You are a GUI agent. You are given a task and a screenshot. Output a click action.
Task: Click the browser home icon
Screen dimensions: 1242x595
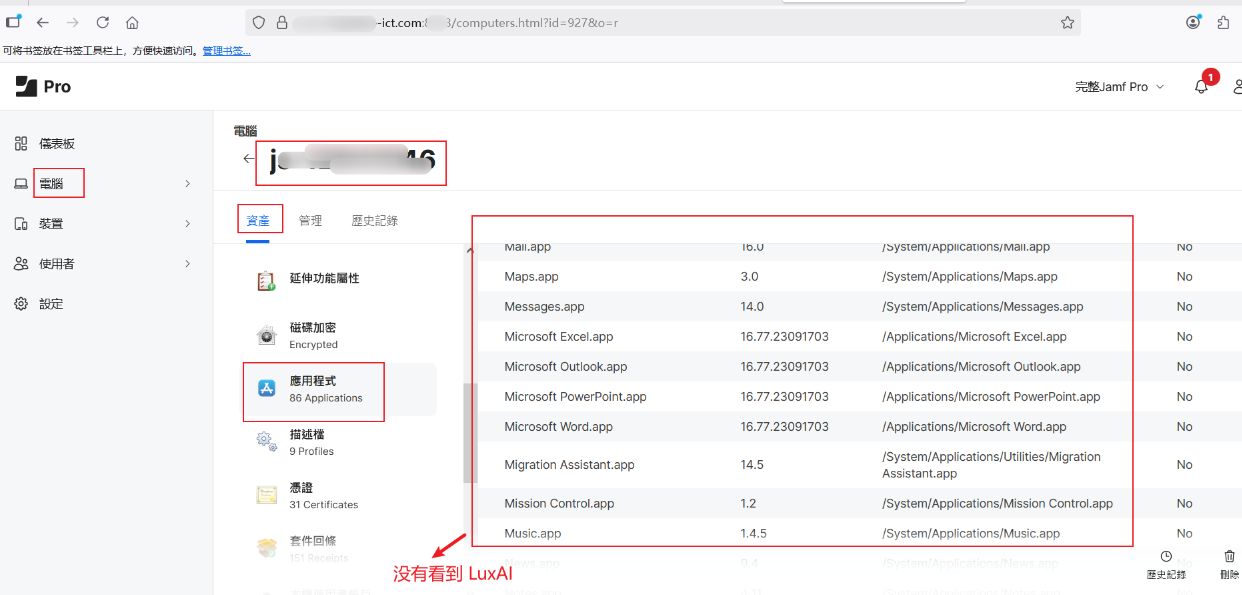pos(133,22)
